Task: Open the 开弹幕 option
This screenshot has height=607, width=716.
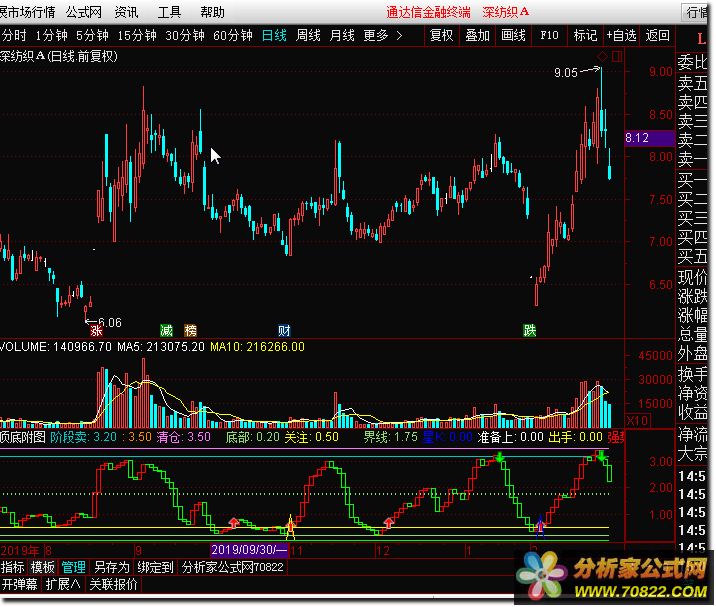Action: pyautogui.click(x=20, y=585)
